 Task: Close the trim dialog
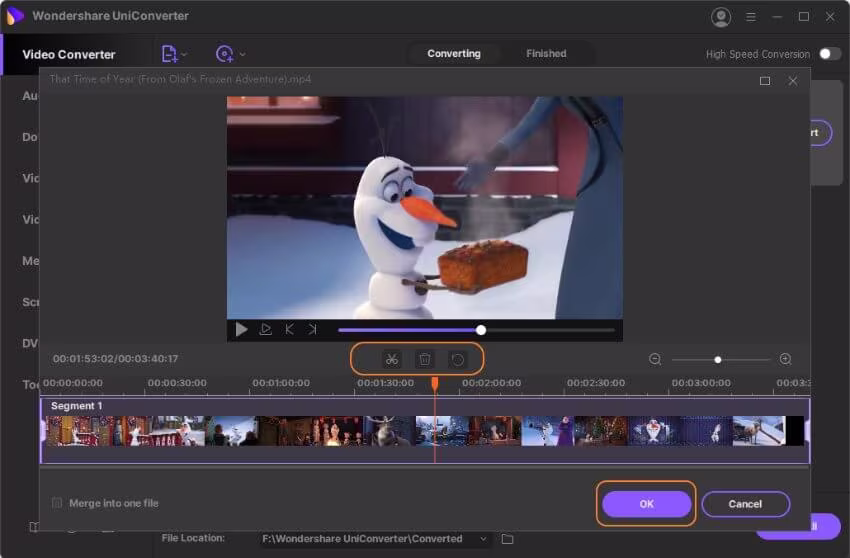click(x=793, y=81)
